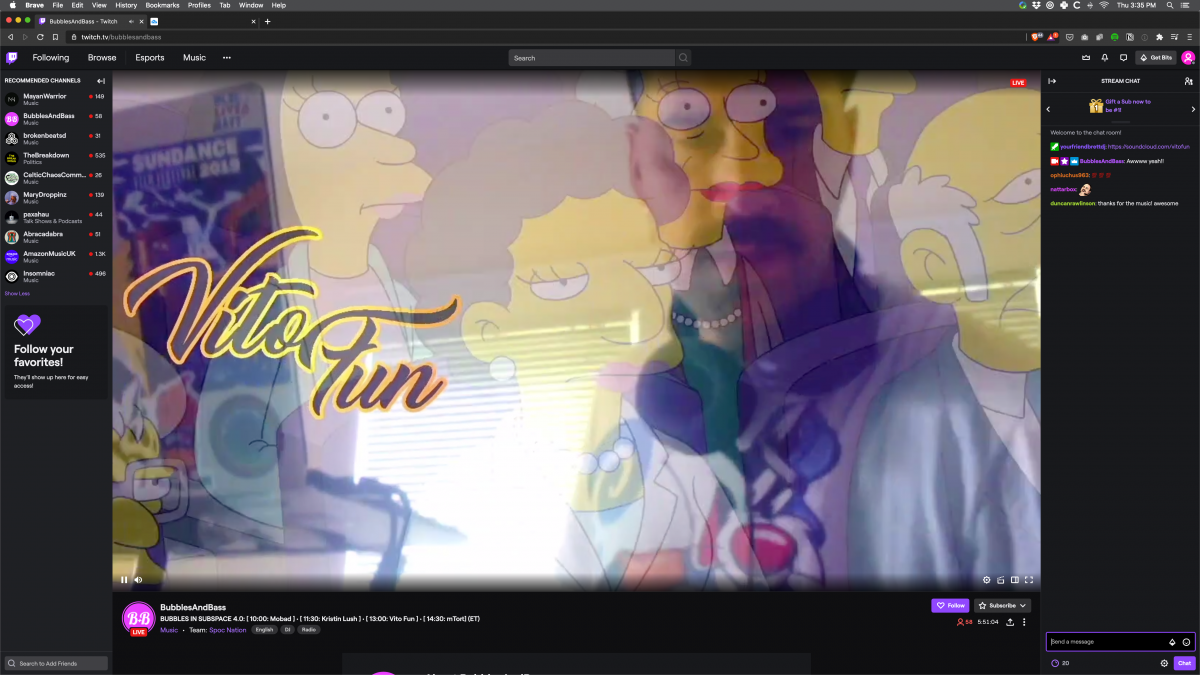Open the Insomniac recommended channel
Viewport: 1200px width, 675px height.
(x=55, y=275)
